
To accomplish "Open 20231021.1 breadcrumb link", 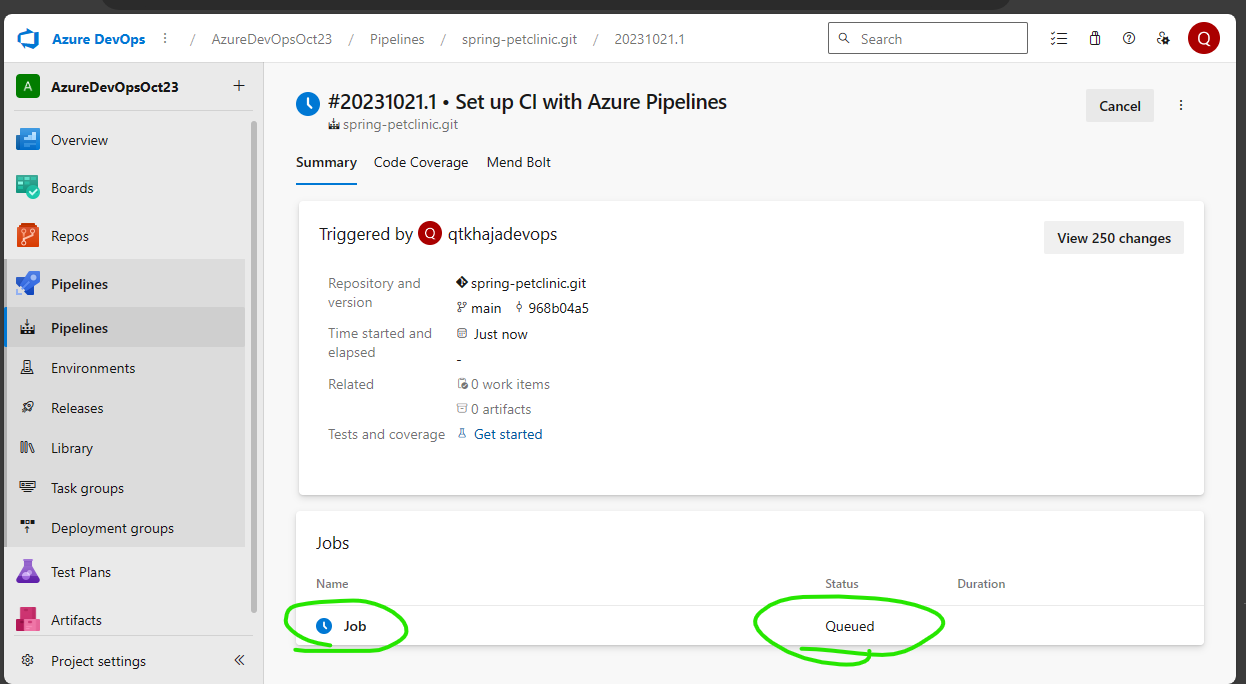I will 649,39.
